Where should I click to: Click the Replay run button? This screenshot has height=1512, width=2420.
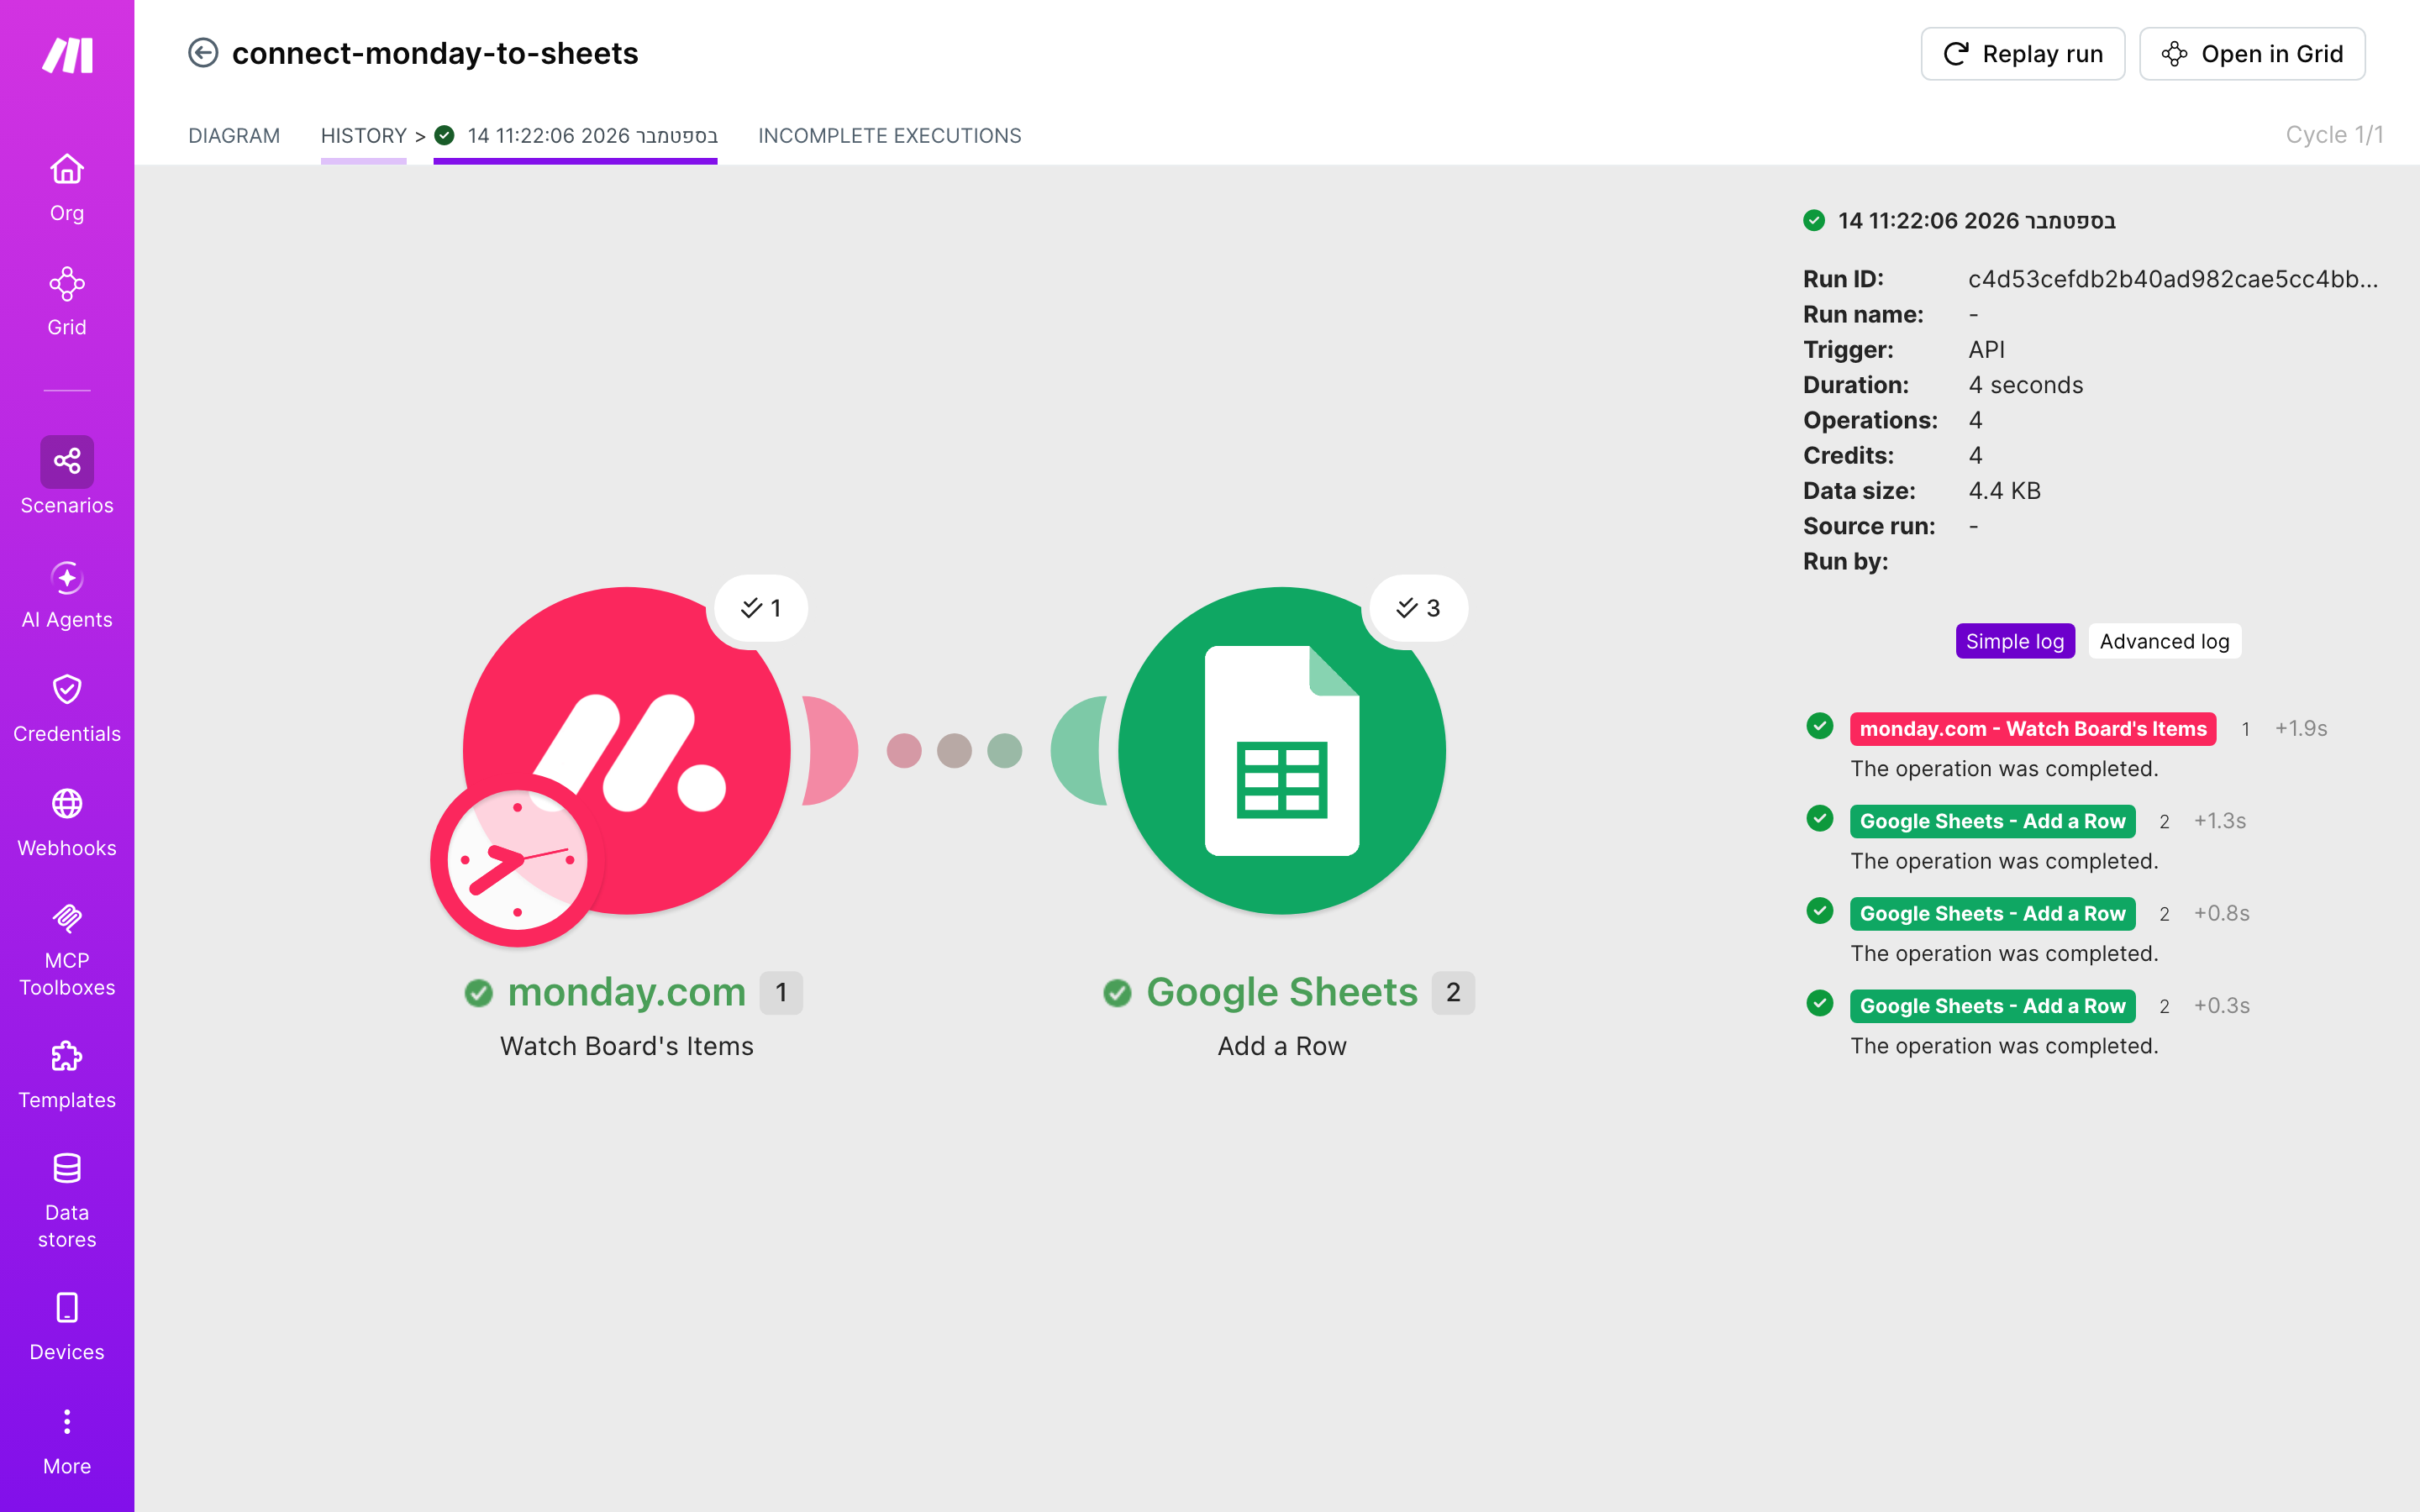[2023, 54]
